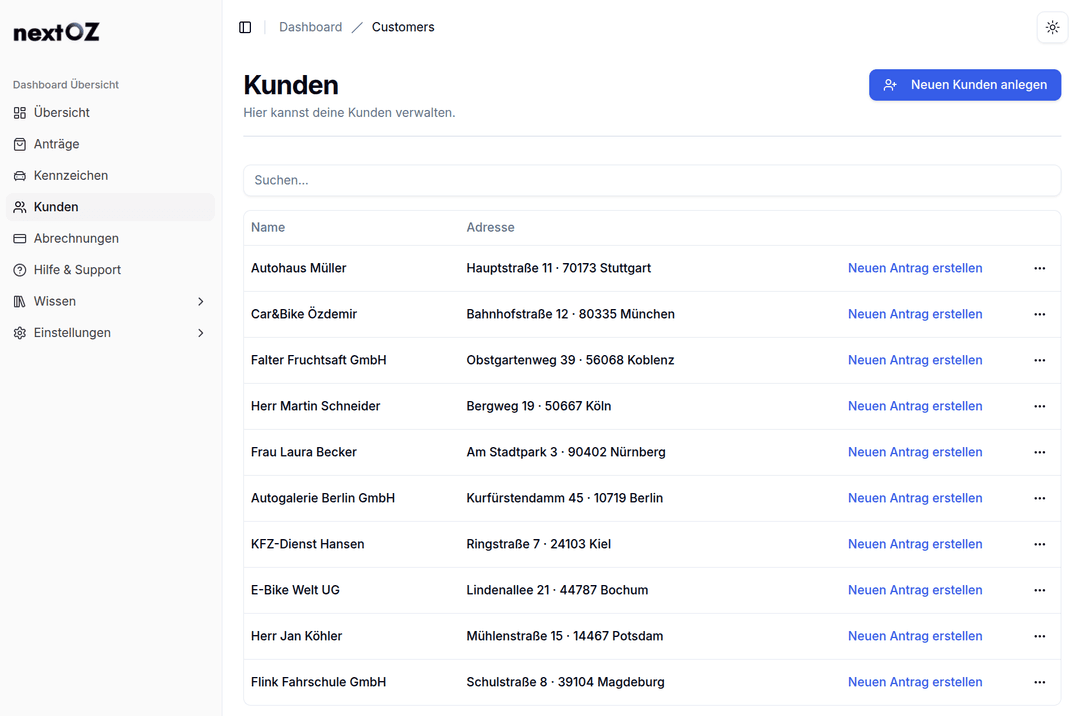Select the Abrechnungen billing card icon
Image resolution: width=1080 pixels, height=716 pixels.
pyautogui.click(x=20, y=238)
